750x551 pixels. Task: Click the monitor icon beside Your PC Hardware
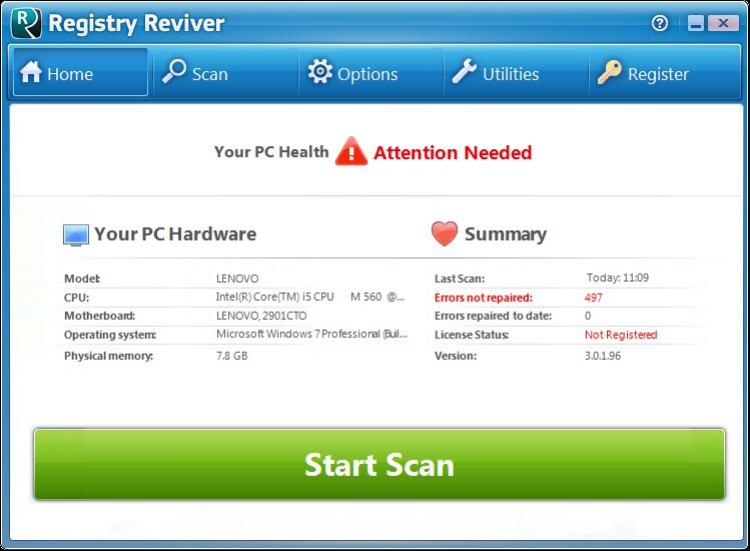click(x=76, y=235)
